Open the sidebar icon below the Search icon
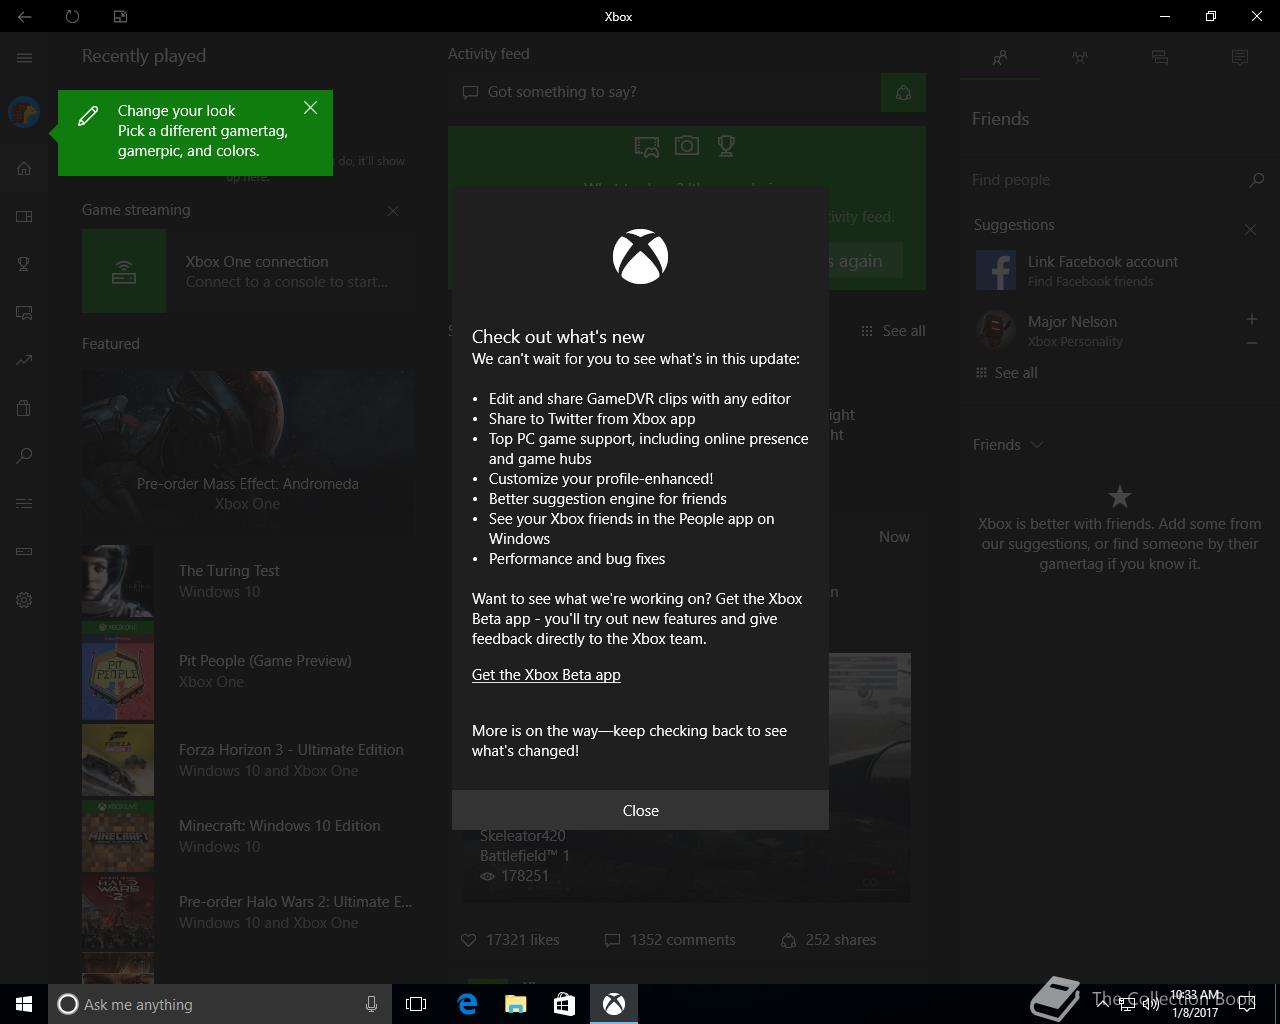The image size is (1280, 1024). (24, 504)
